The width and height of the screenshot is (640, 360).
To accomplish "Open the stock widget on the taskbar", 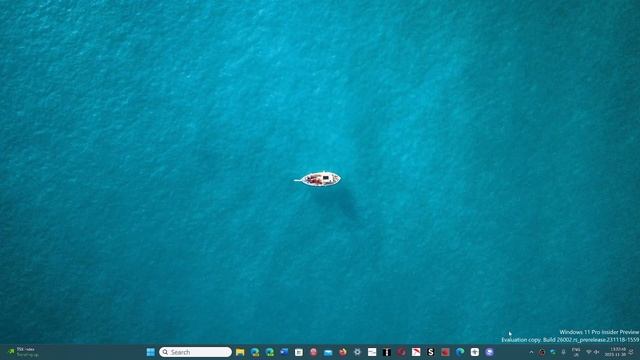I will coord(24,352).
